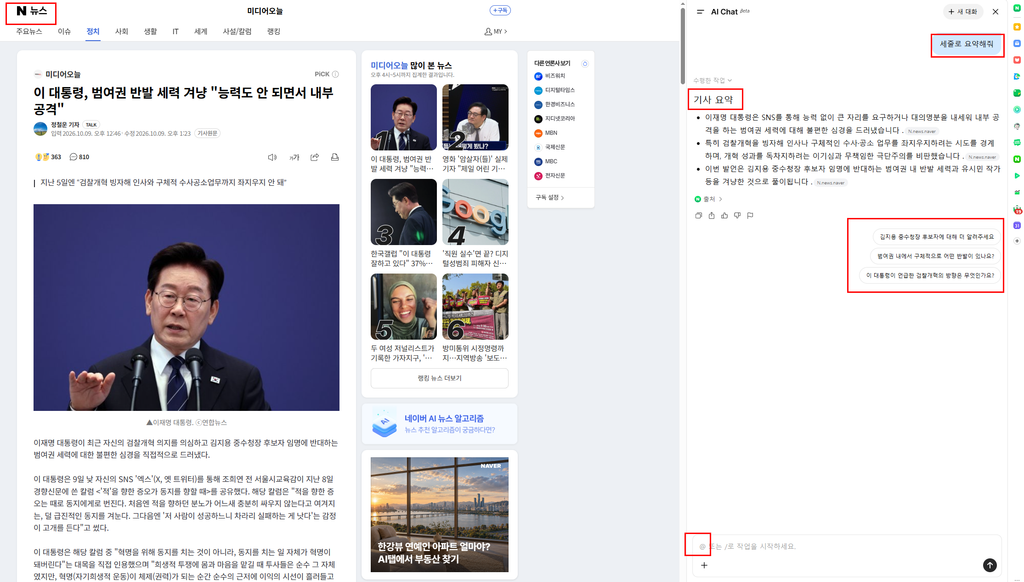
Task: Ask suggestion about 김지용 중수청장 후보자
Action: coord(936,236)
